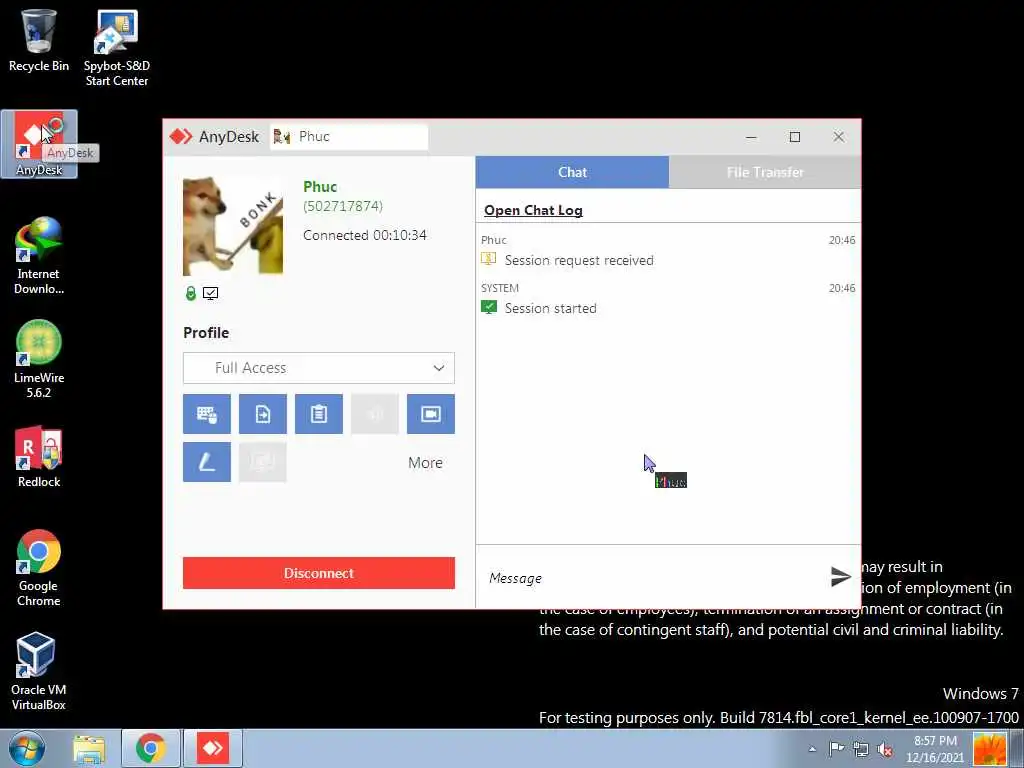Focus the chat Message input field
Image resolution: width=1024 pixels, height=768 pixels.
[653, 578]
